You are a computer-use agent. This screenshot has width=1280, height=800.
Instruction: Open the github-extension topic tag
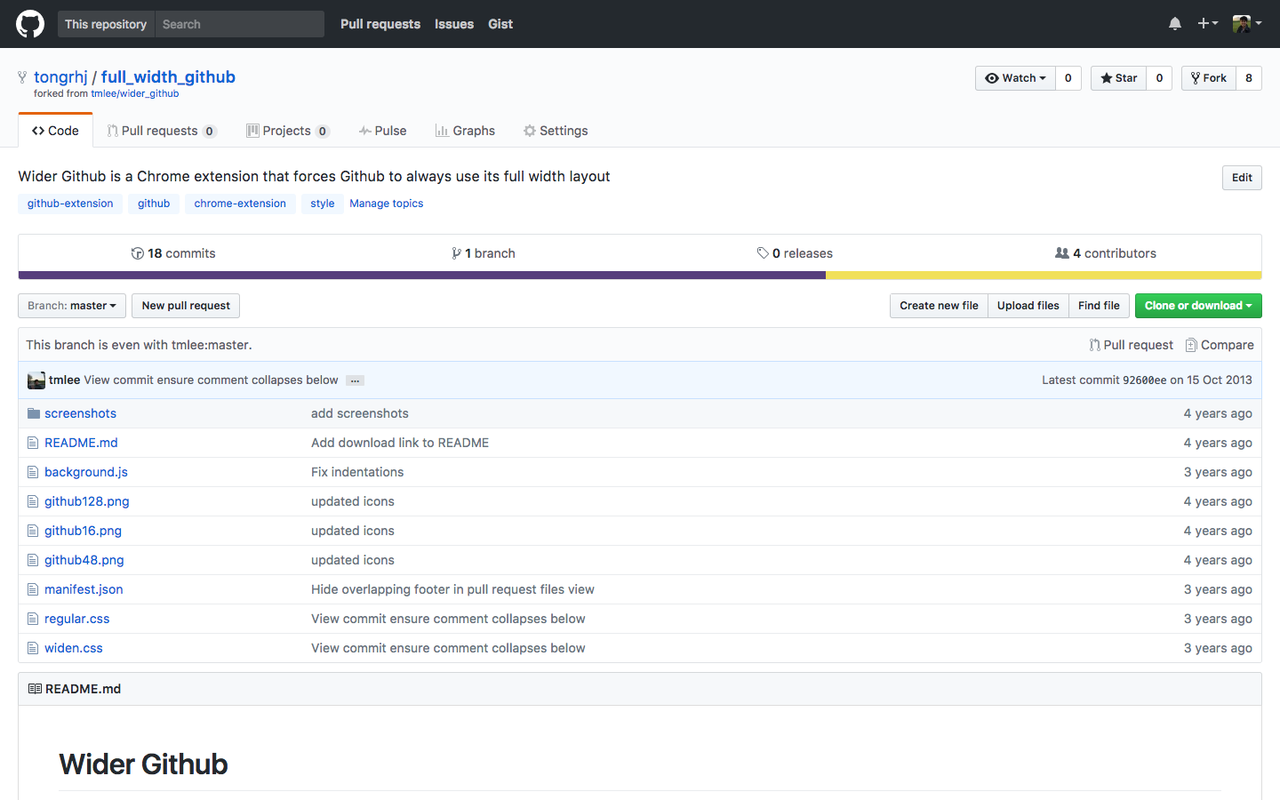tap(70, 203)
